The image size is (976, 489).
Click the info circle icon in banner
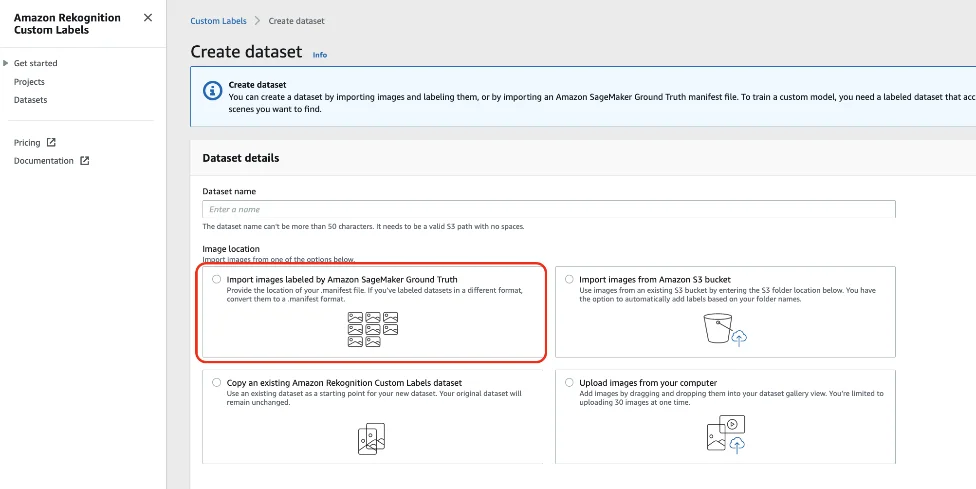pos(212,91)
